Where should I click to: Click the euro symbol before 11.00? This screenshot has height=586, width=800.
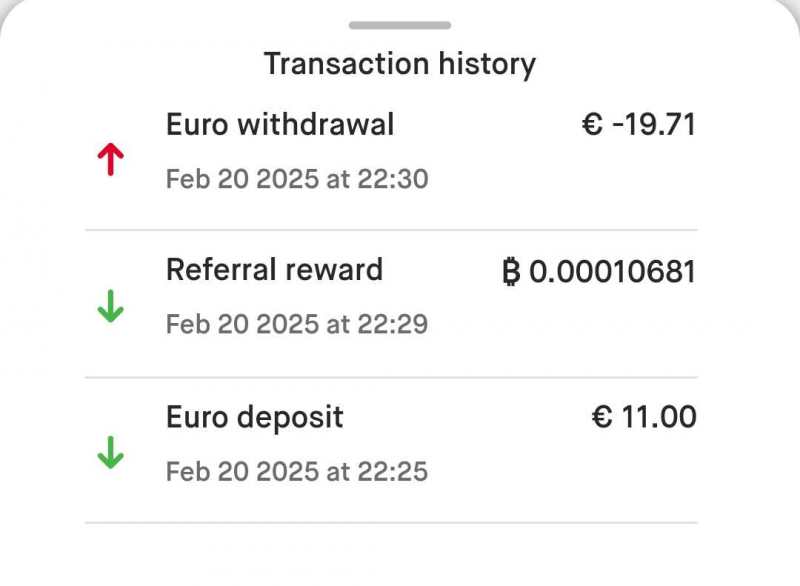602,417
